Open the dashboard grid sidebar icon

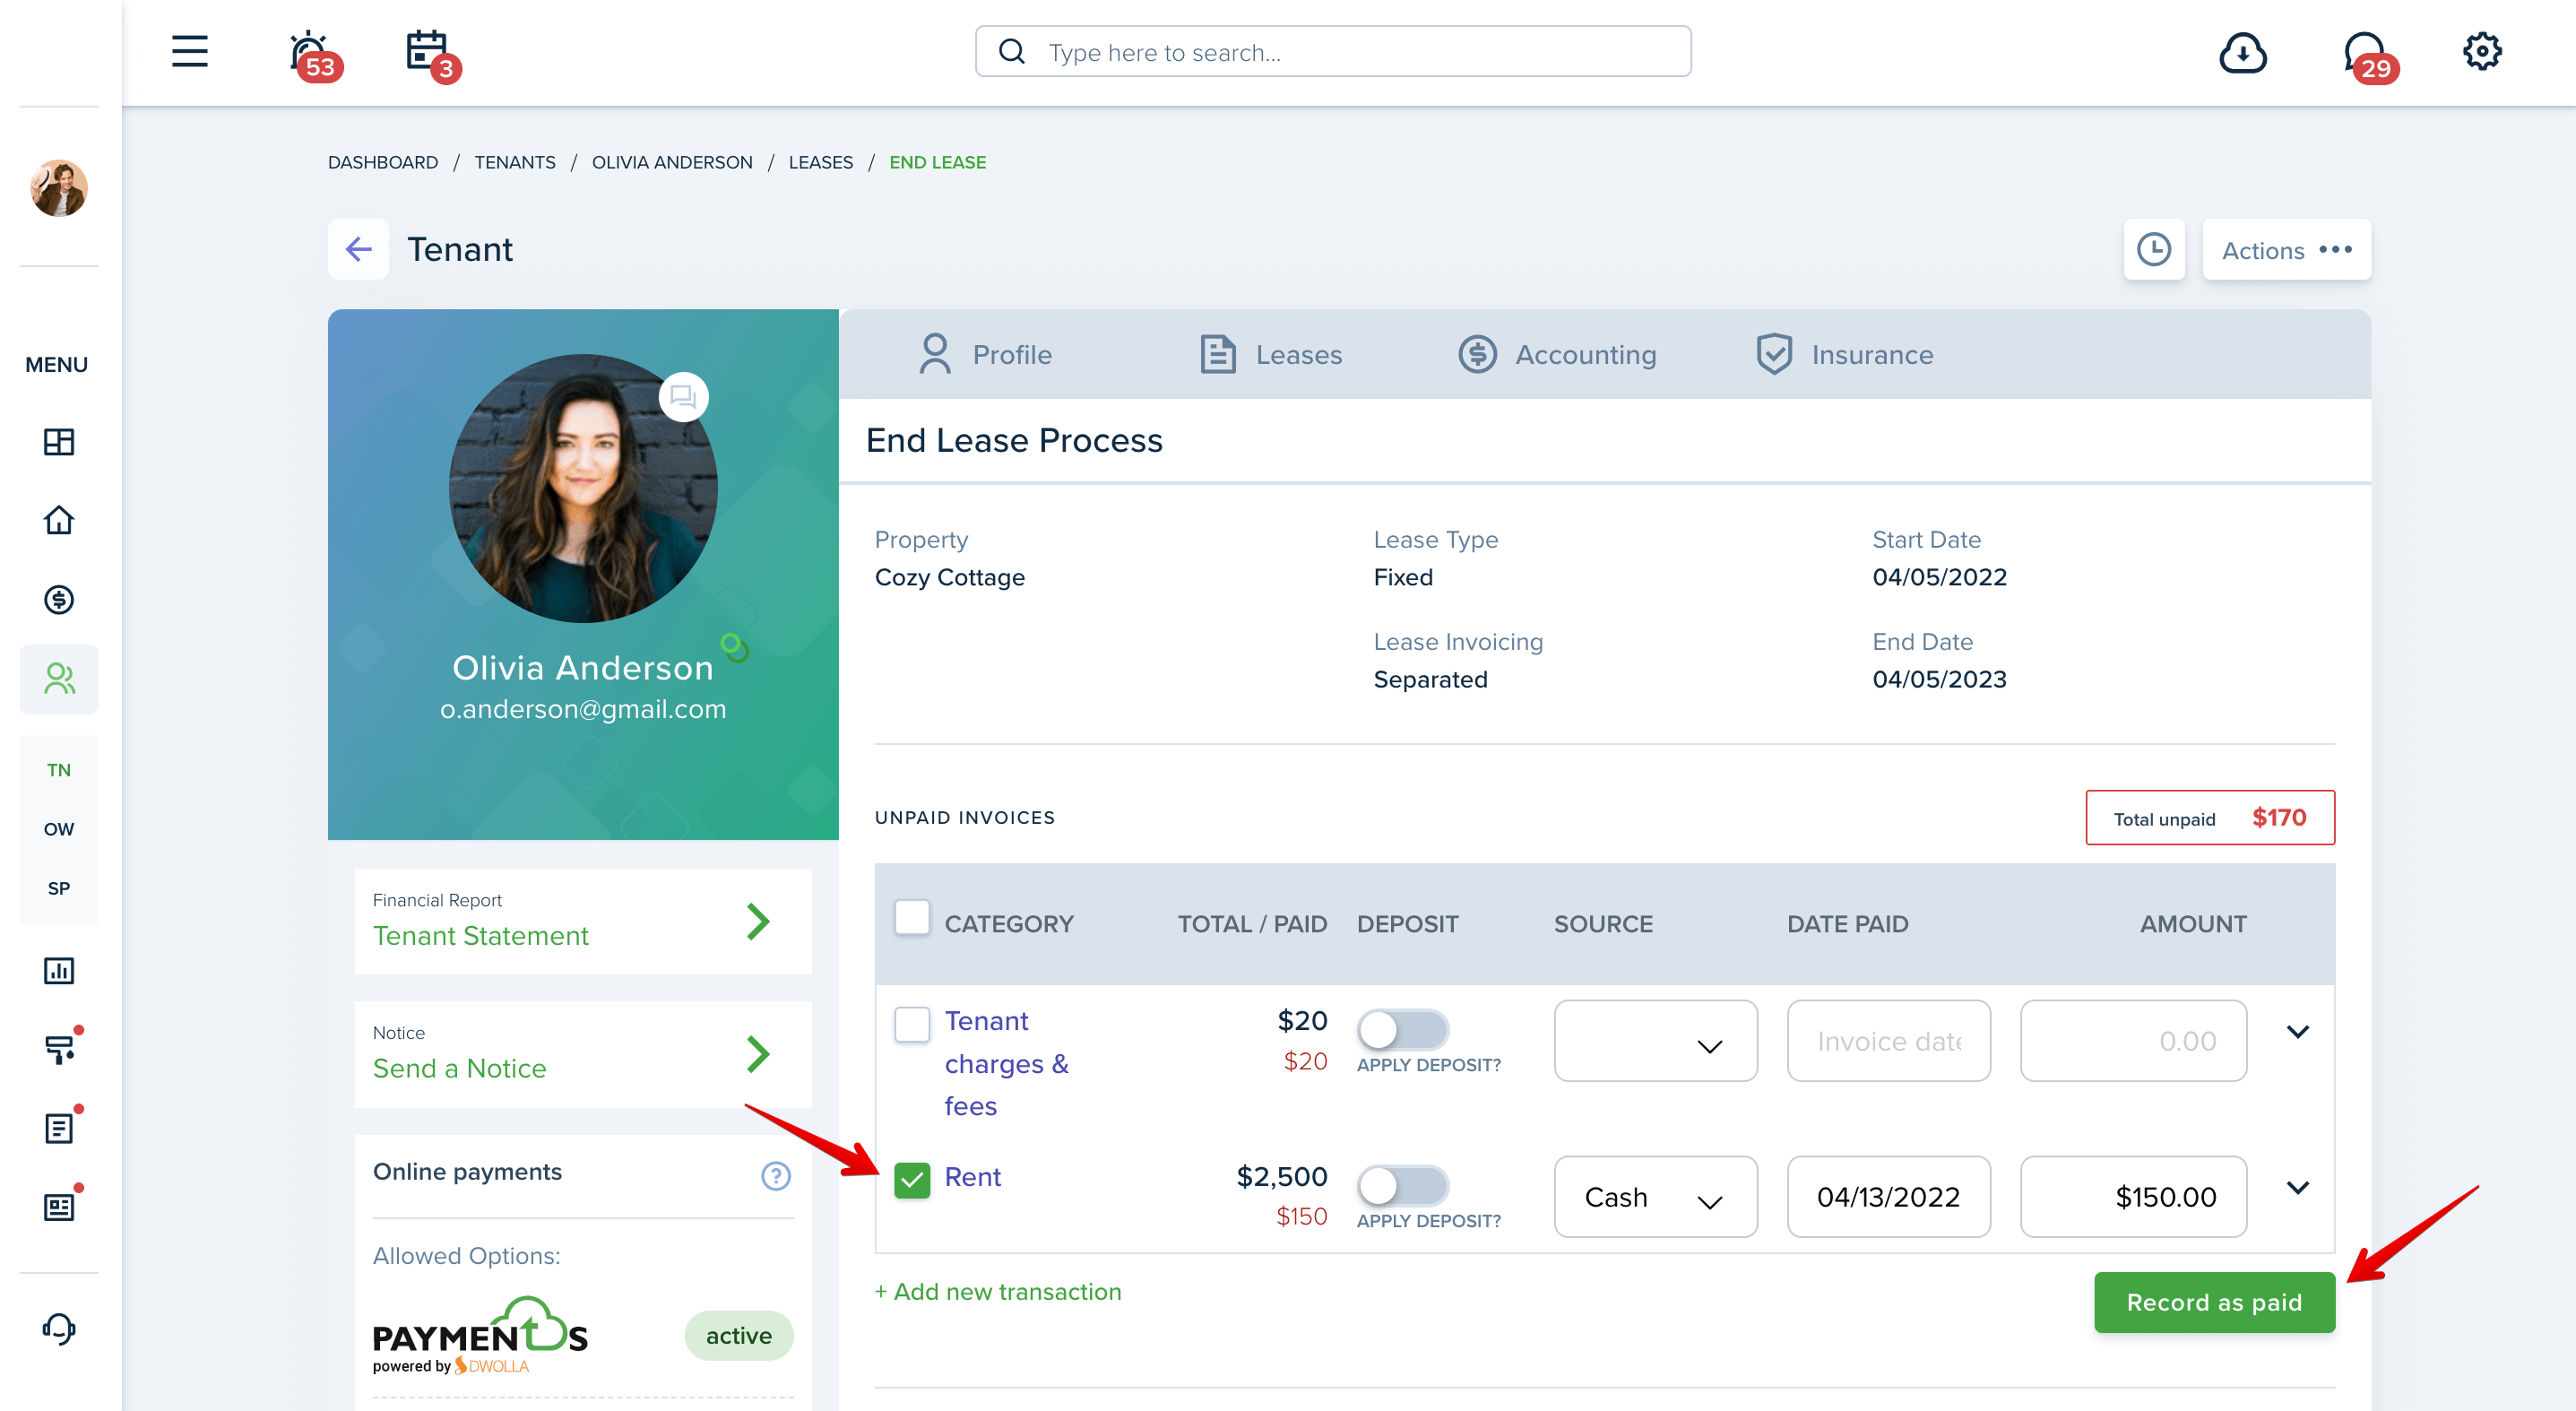[x=59, y=442]
